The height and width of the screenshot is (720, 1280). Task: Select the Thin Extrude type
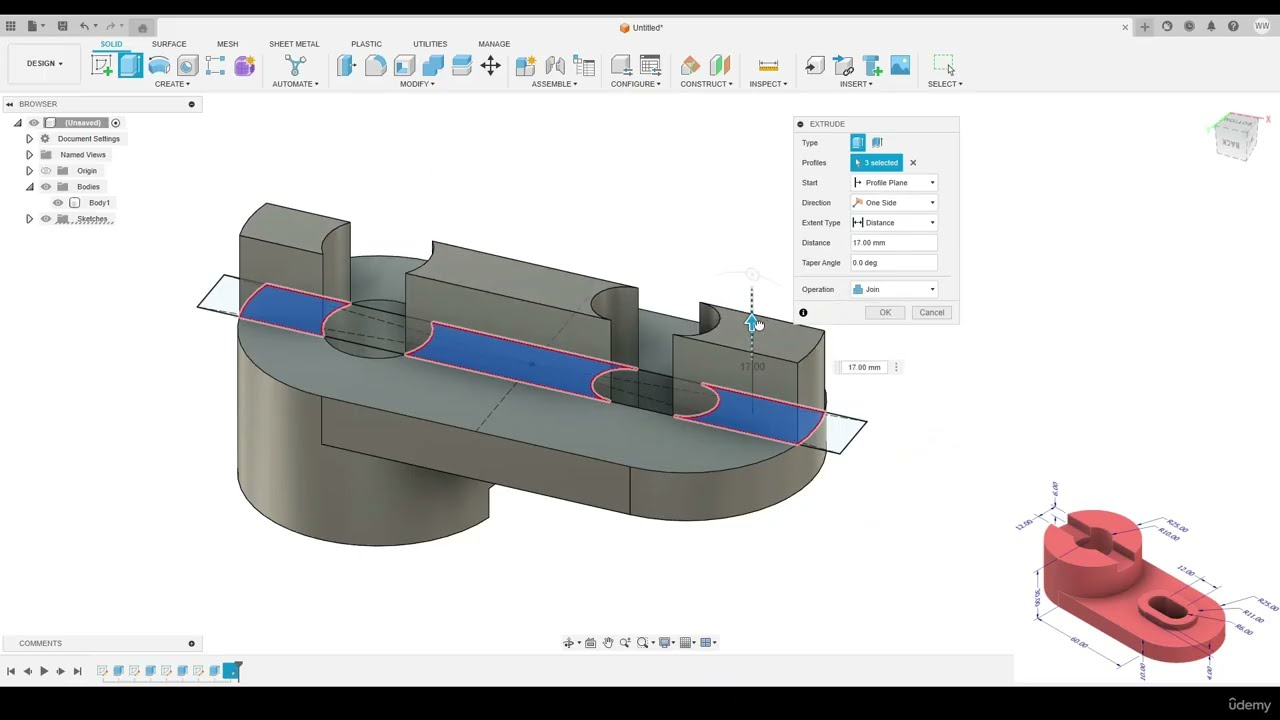coord(877,143)
